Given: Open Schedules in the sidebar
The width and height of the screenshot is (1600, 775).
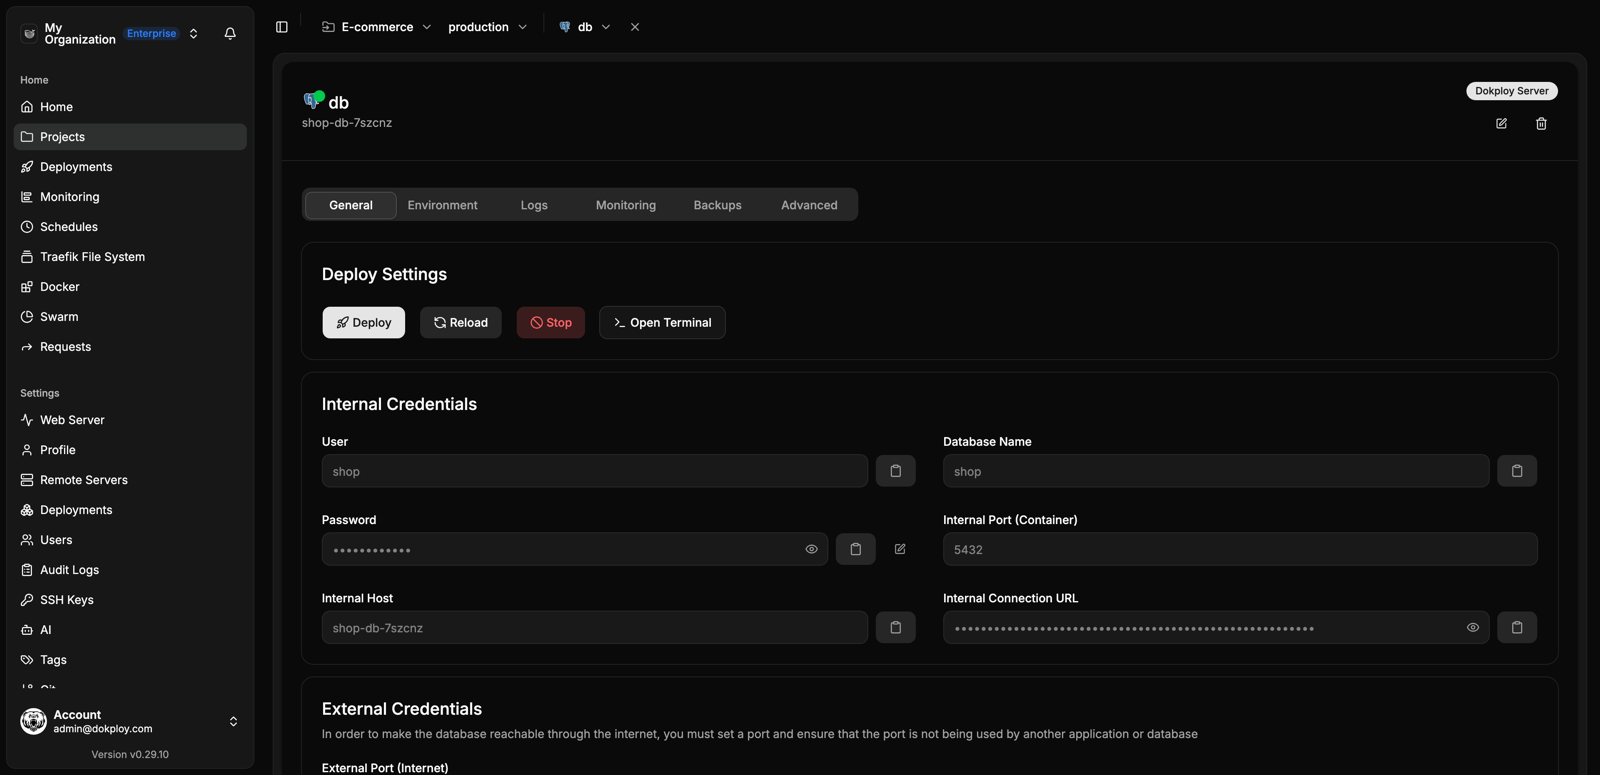Looking at the screenshot, I should click(130, 227).
